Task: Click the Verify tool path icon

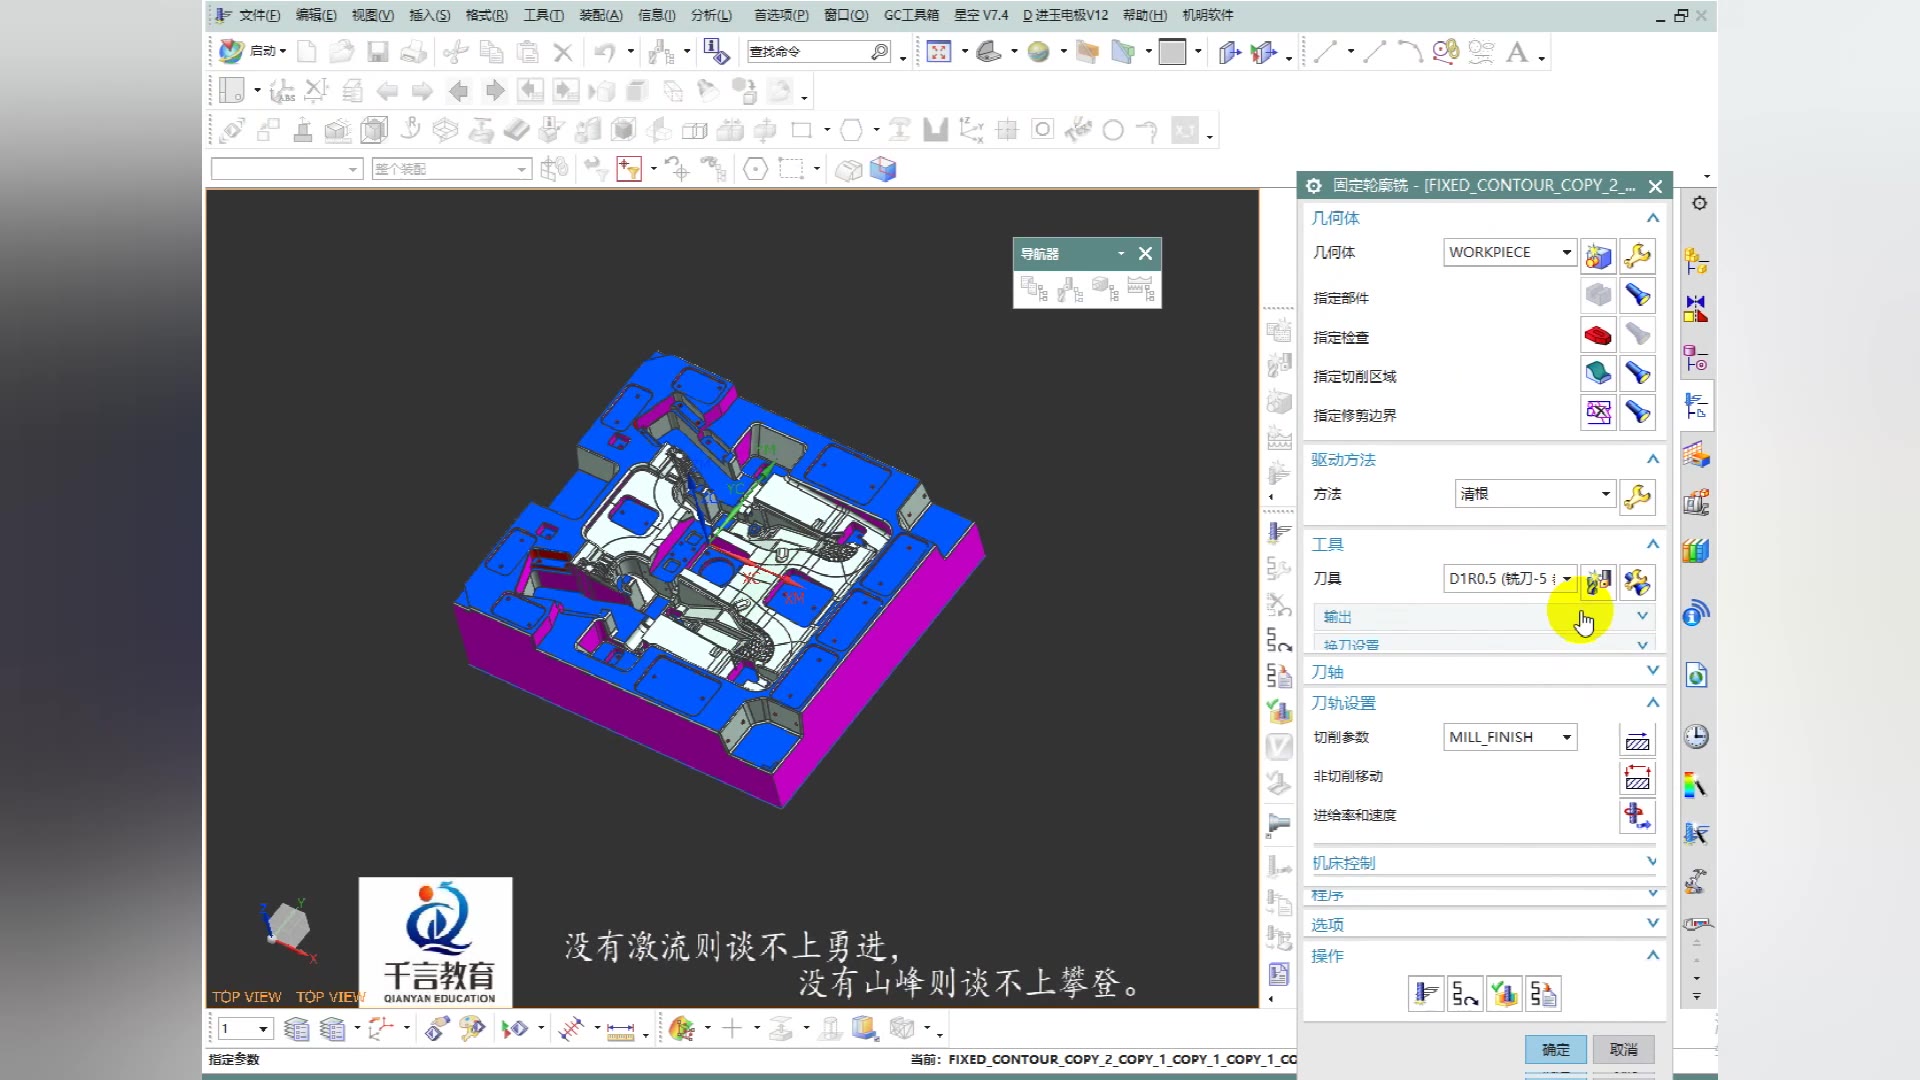Action: [x=1504, y=994]
